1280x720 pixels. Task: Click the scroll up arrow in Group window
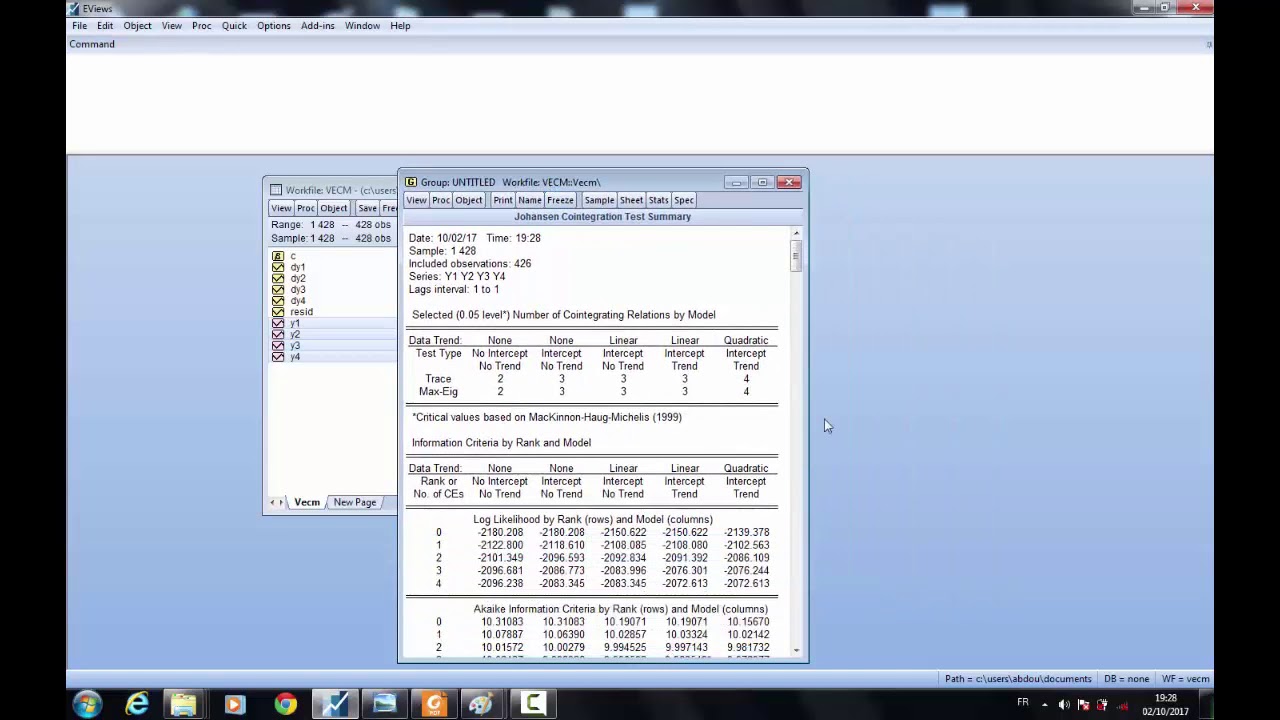point(796,233)
